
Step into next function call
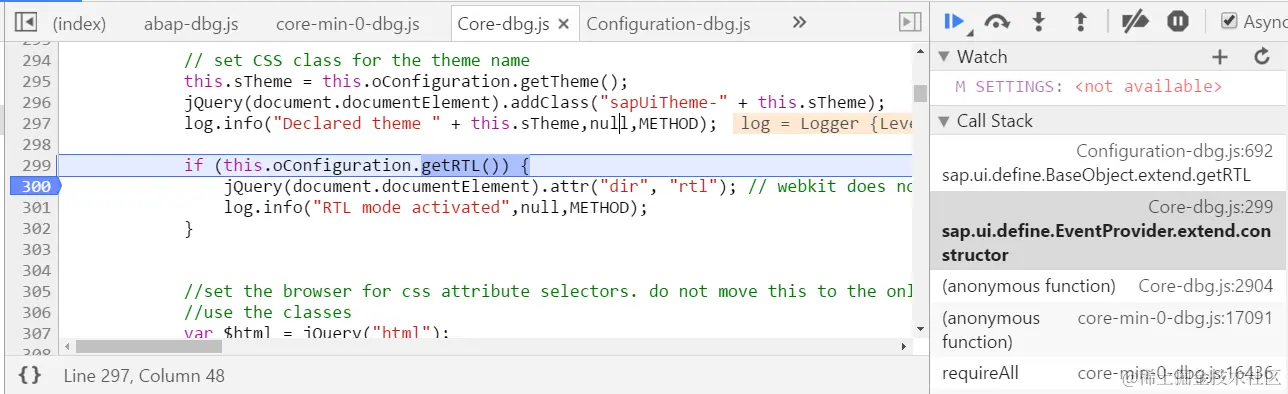point(1039,21)
